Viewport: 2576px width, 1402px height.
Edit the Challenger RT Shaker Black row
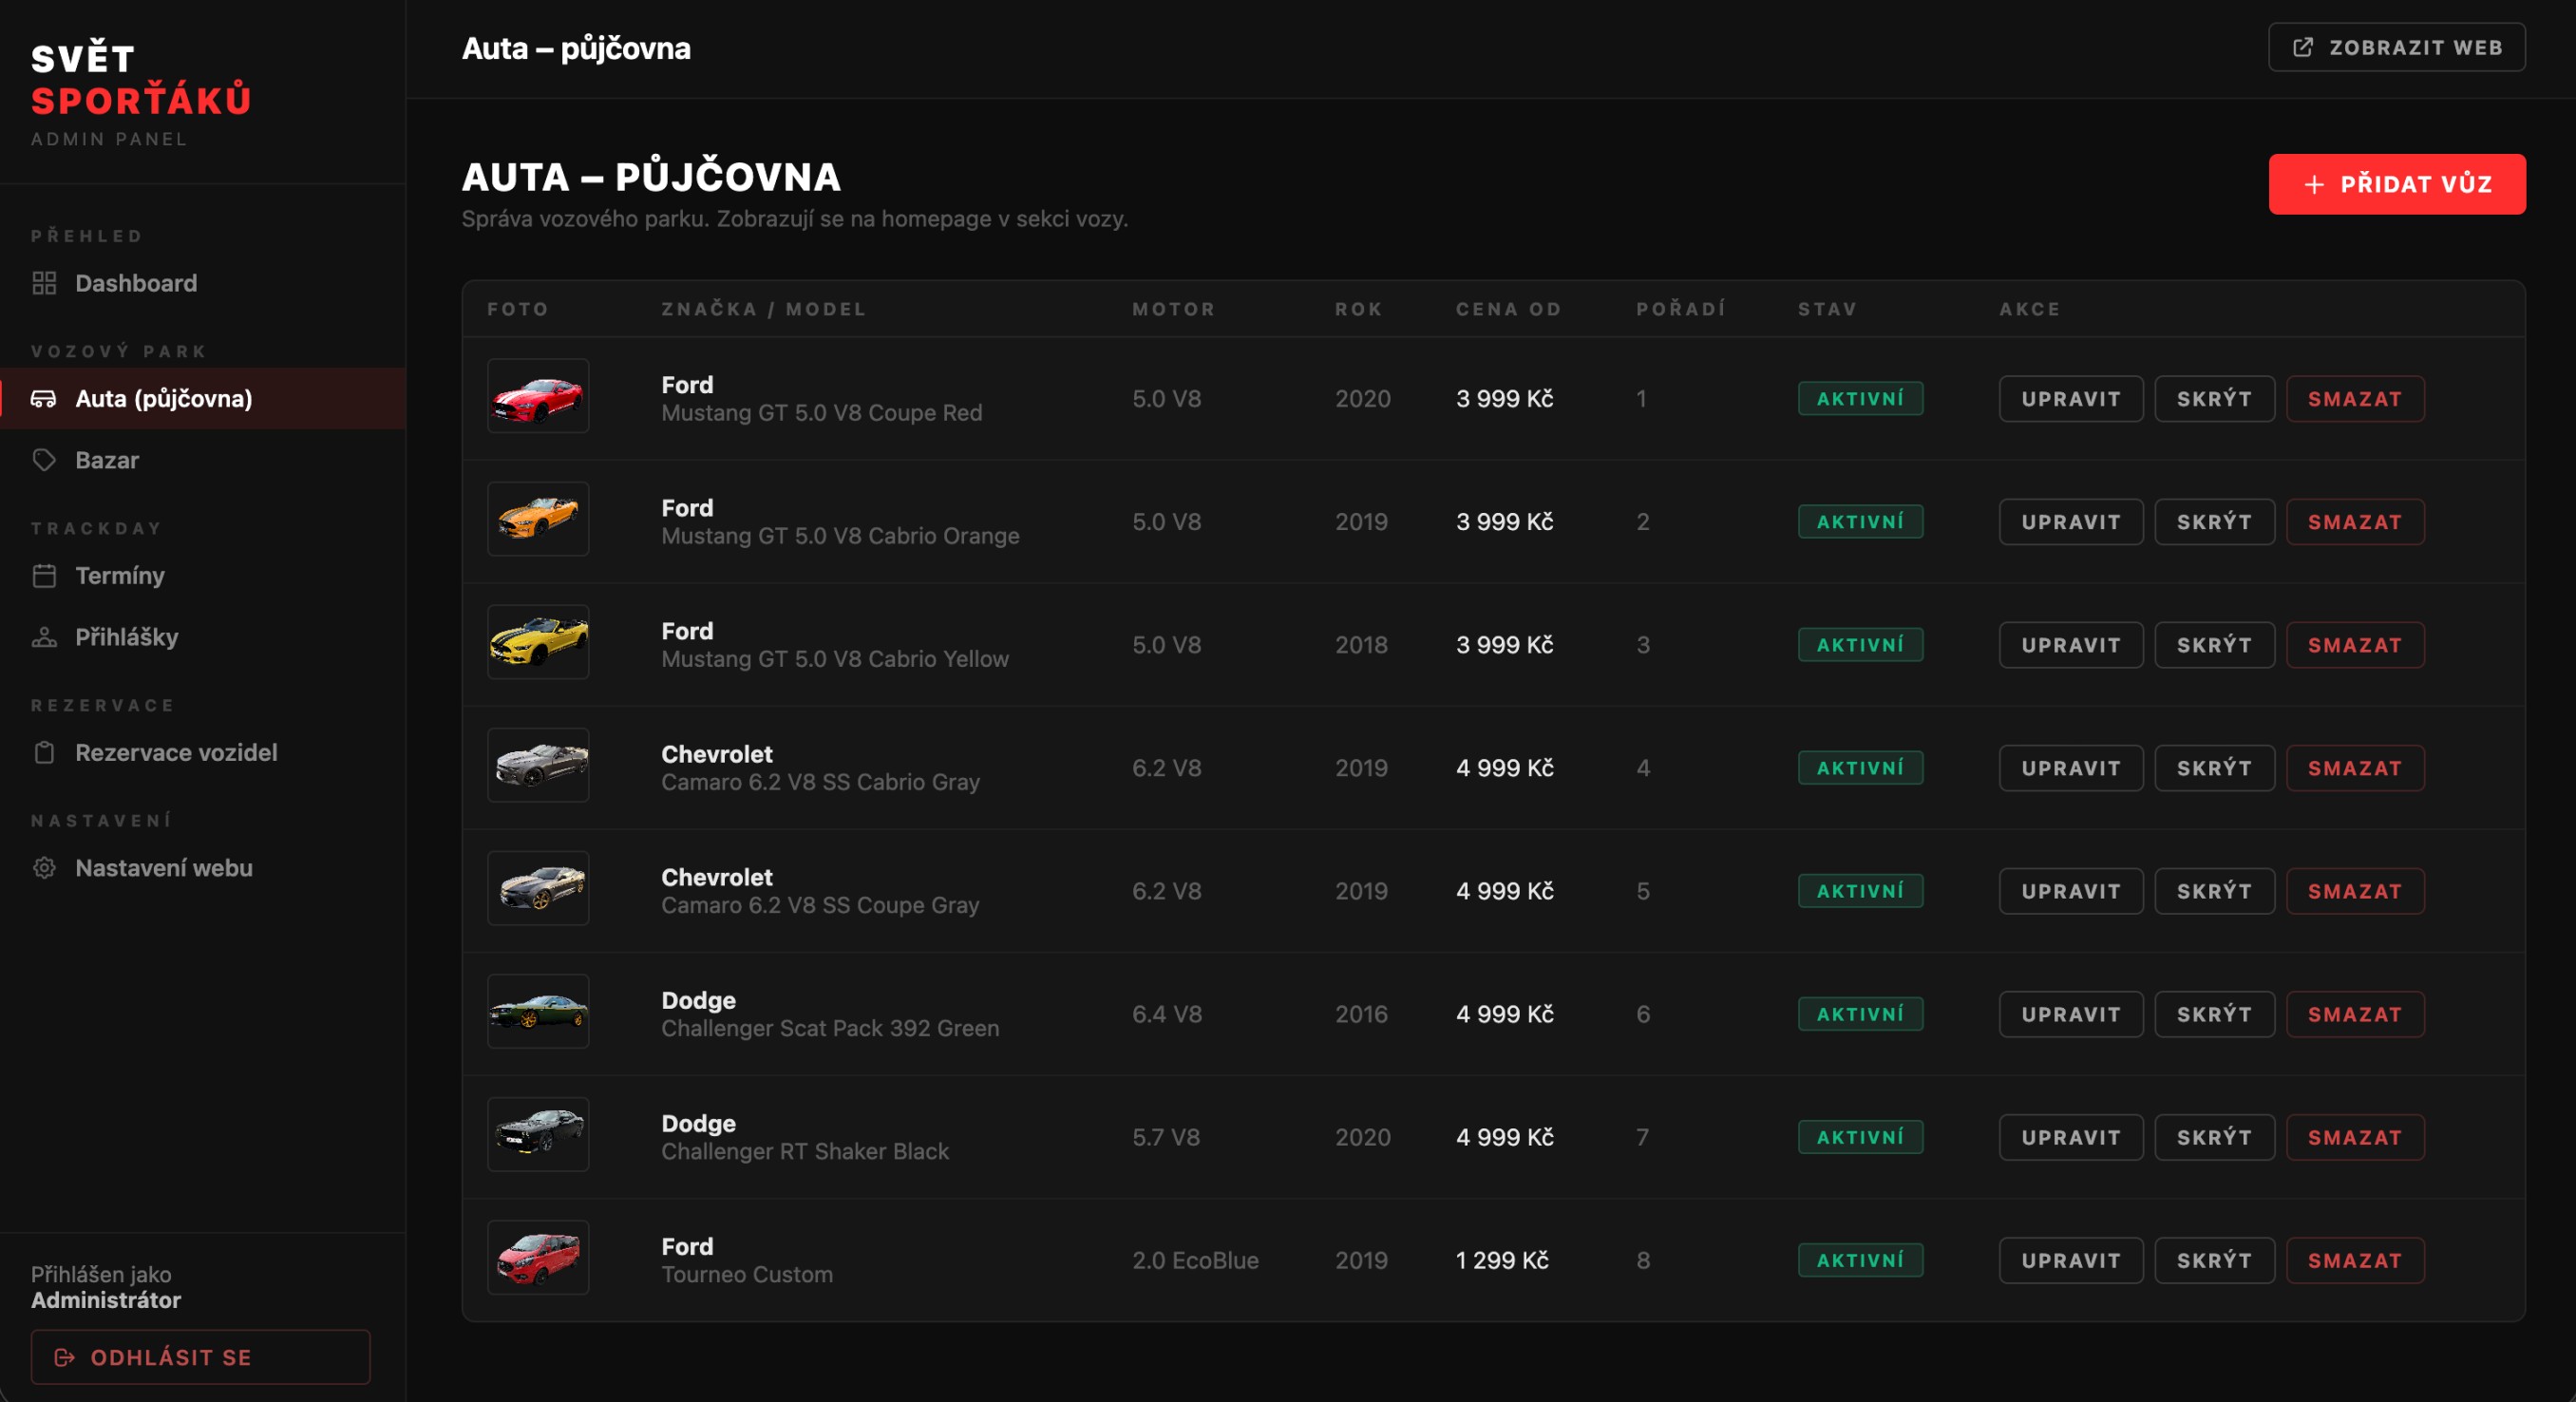[2071, 1137]
